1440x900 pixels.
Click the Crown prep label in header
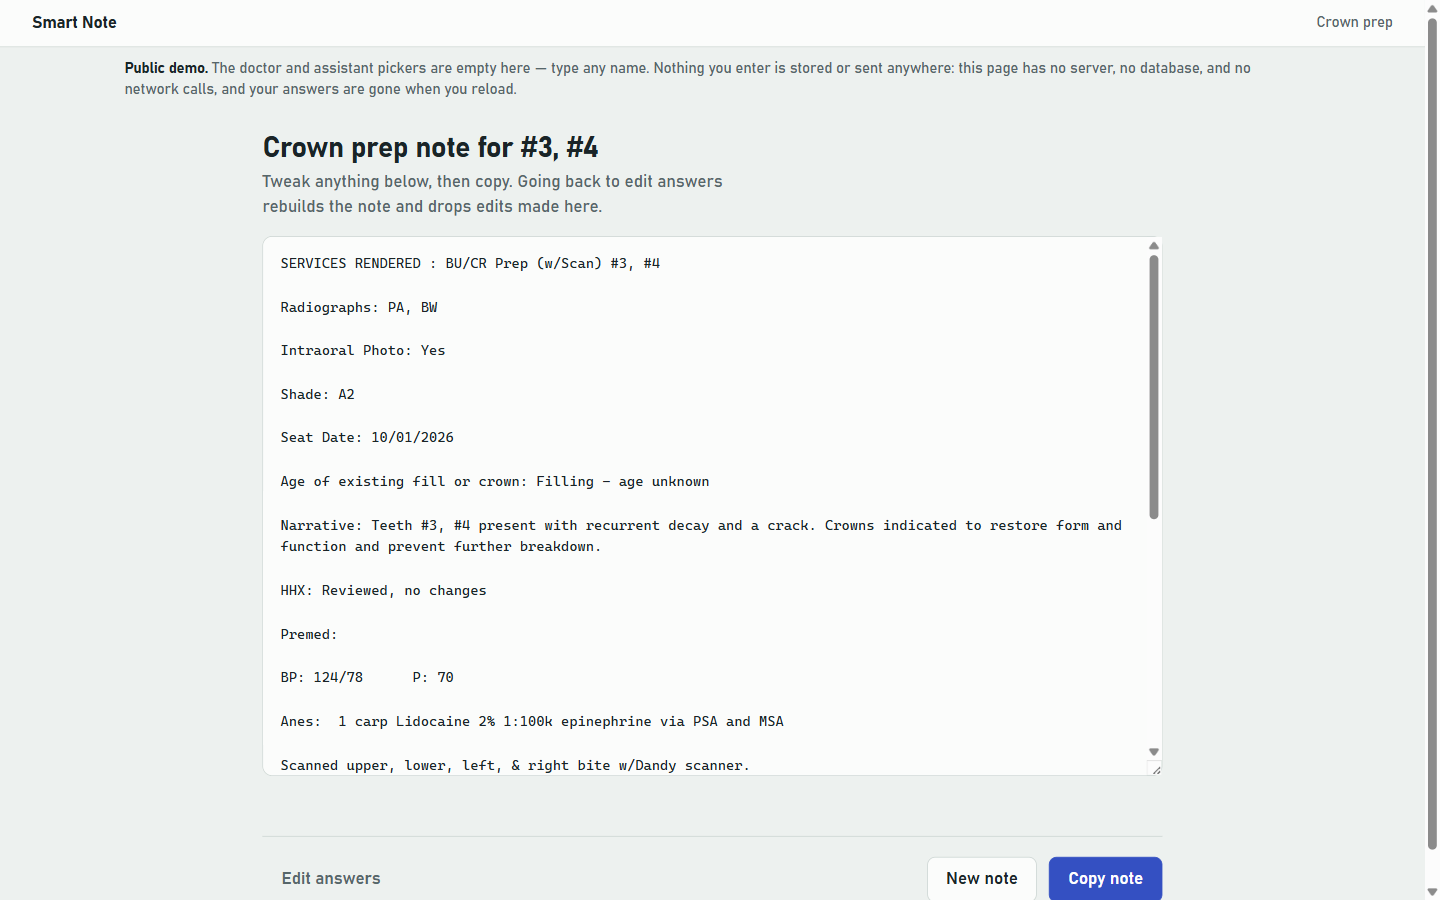point(1354,22)
